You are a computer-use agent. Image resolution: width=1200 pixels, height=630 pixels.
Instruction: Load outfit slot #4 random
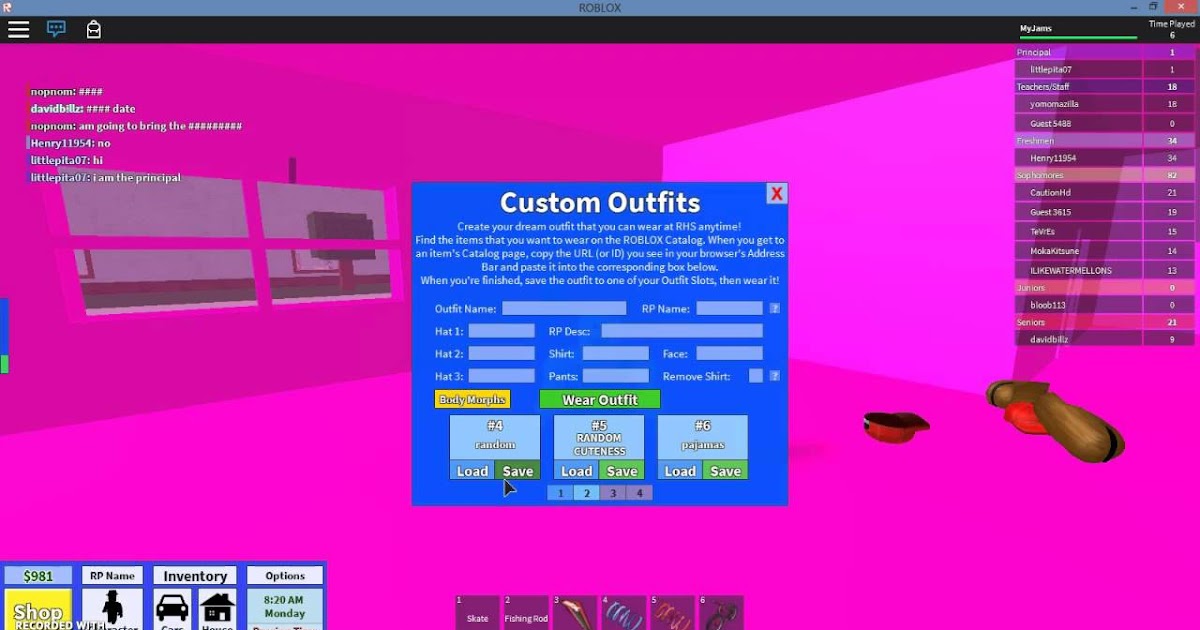pyautogui.click(x=473, y=471)
